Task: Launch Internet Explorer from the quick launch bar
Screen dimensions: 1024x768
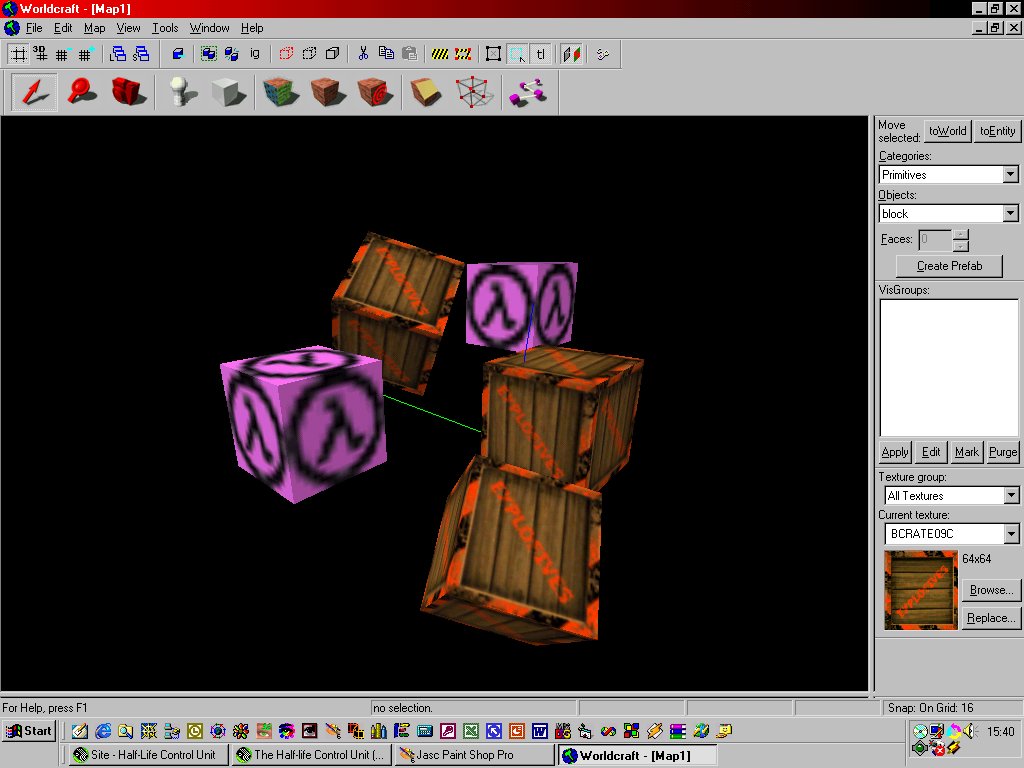Action: pos(103,731)
